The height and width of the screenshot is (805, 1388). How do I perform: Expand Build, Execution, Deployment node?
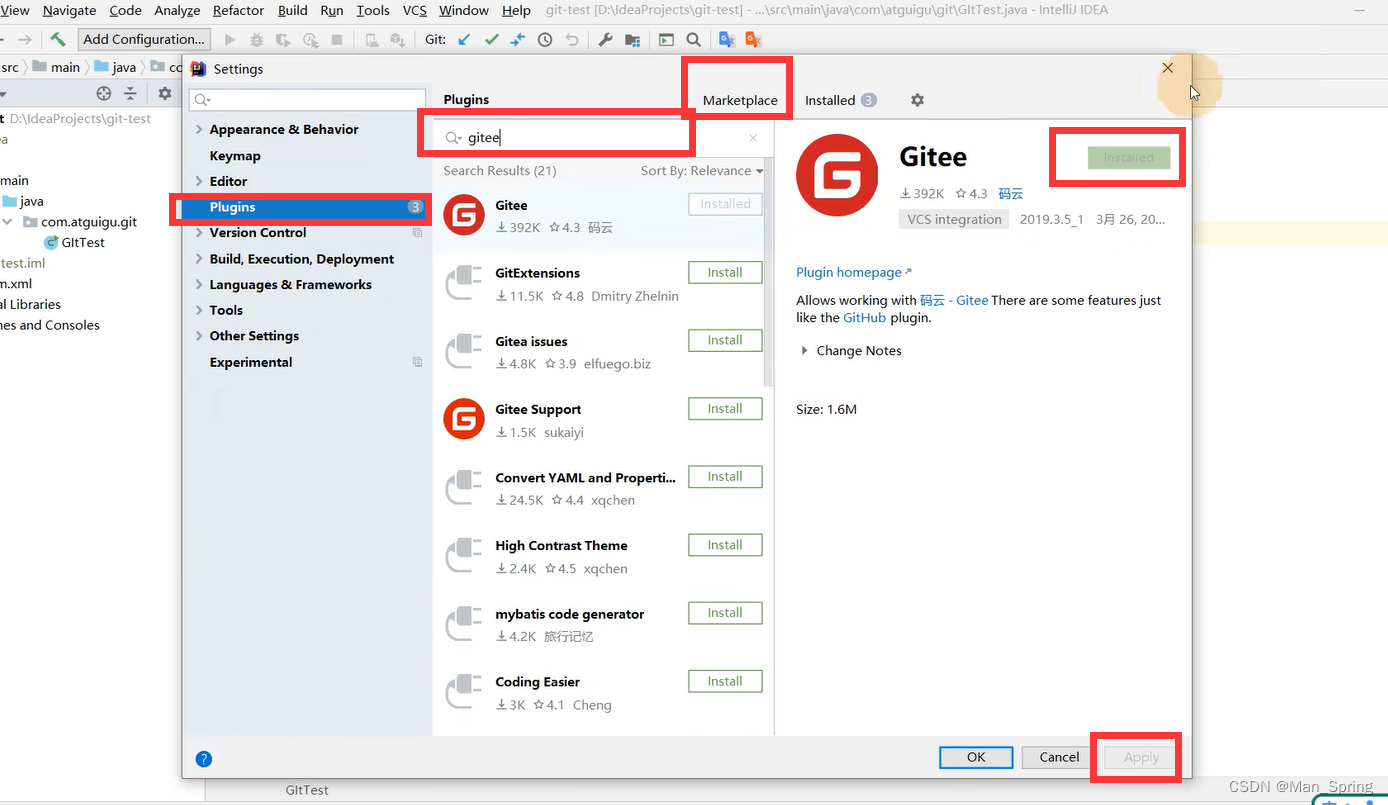199,258
